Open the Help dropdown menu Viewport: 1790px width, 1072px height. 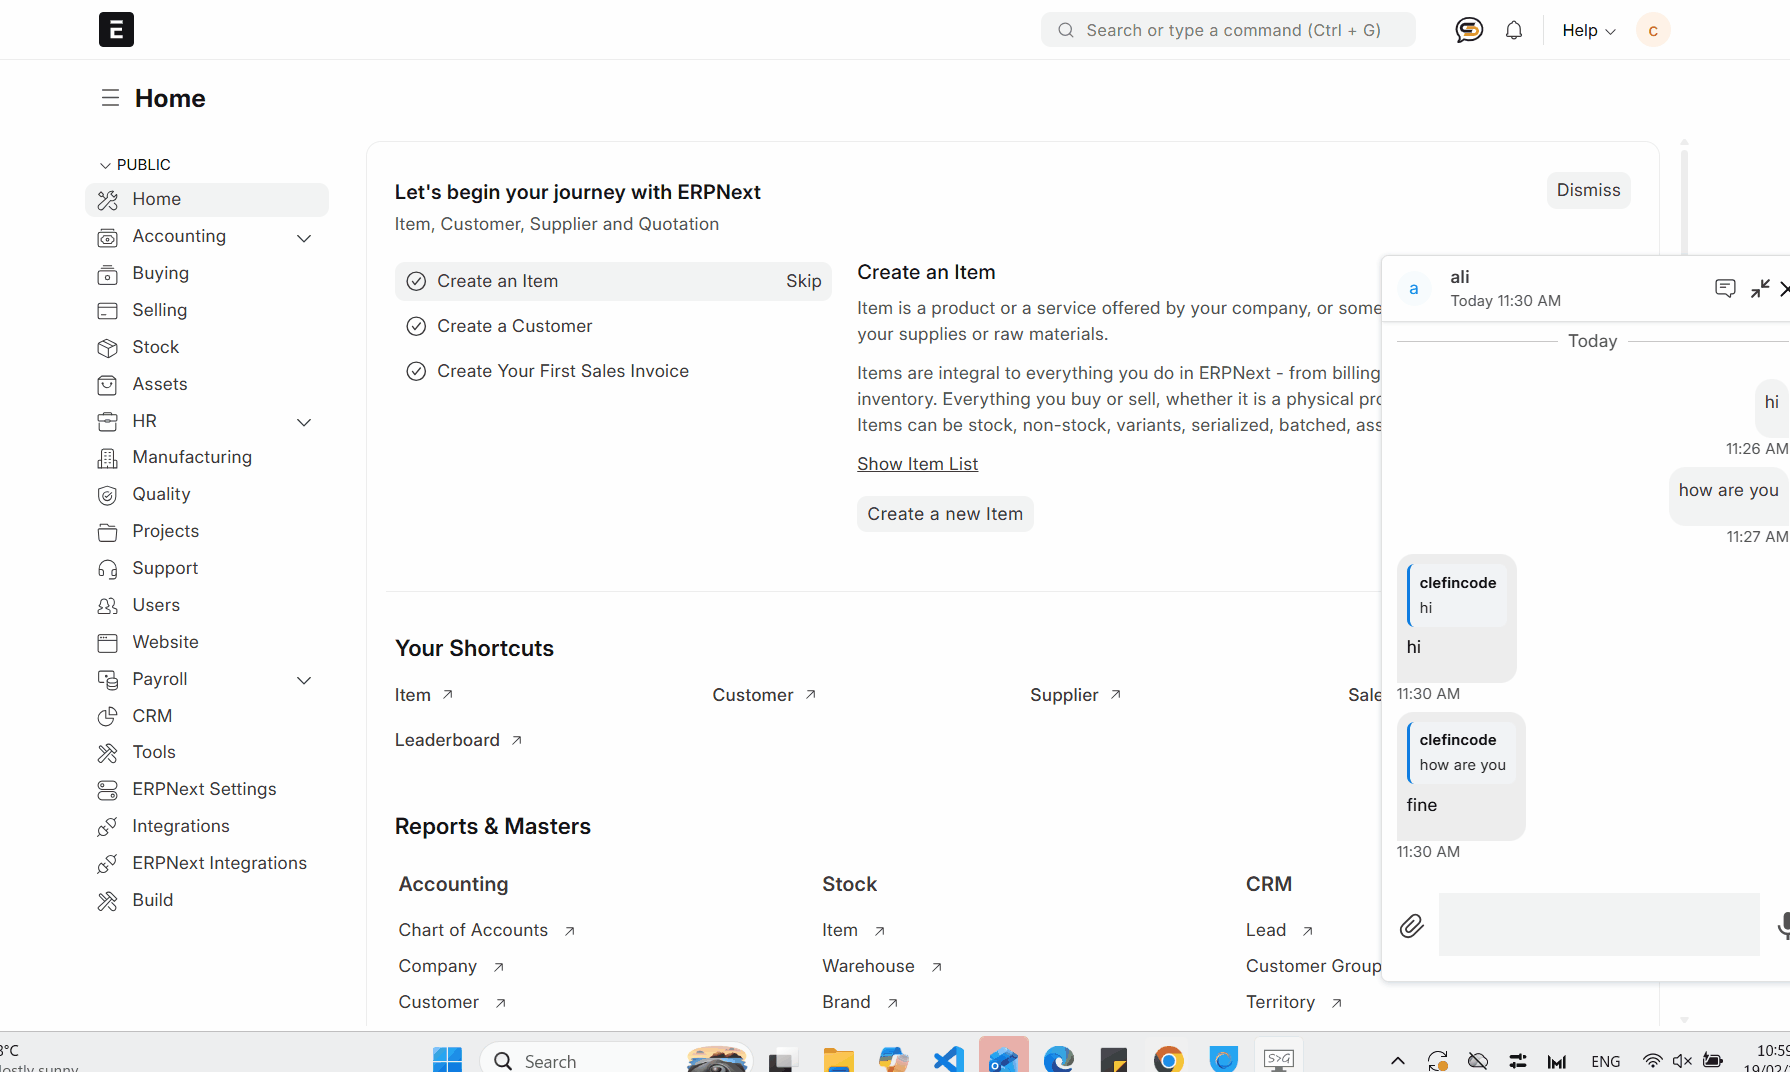[x=1588, y=30]
